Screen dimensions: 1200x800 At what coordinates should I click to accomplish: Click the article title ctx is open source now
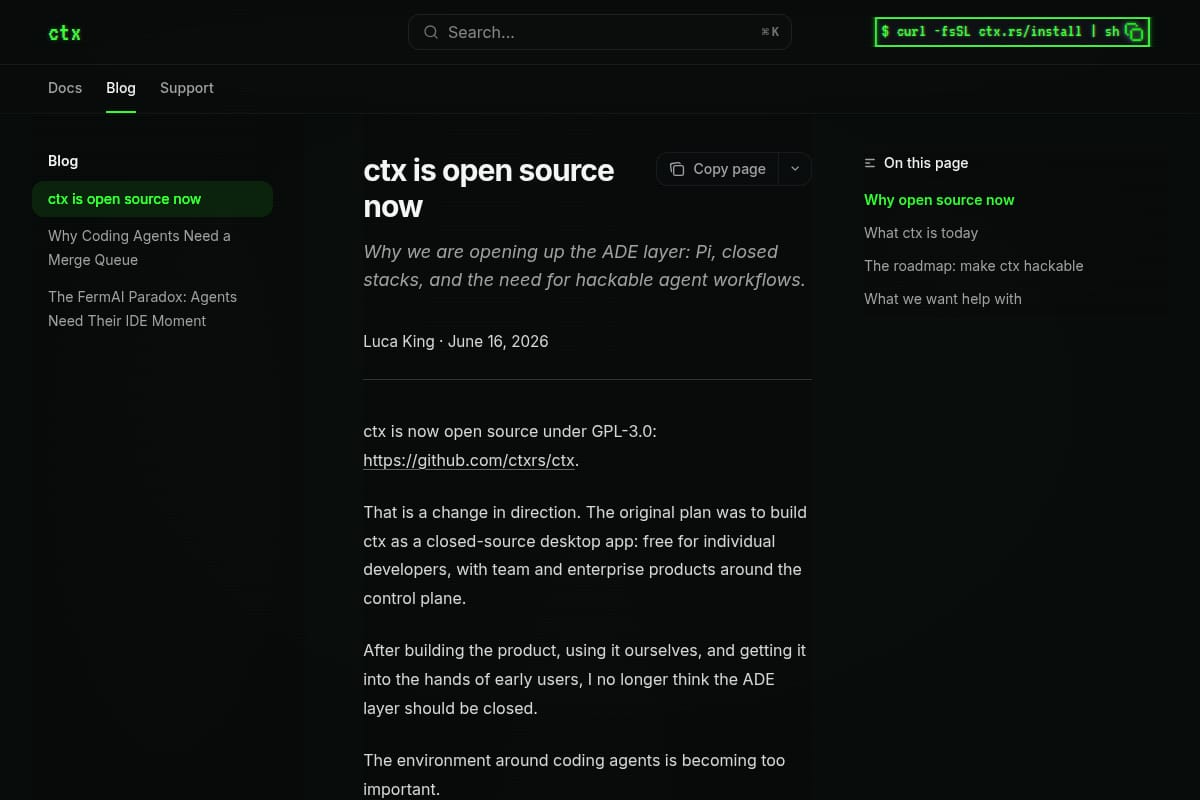489,188
